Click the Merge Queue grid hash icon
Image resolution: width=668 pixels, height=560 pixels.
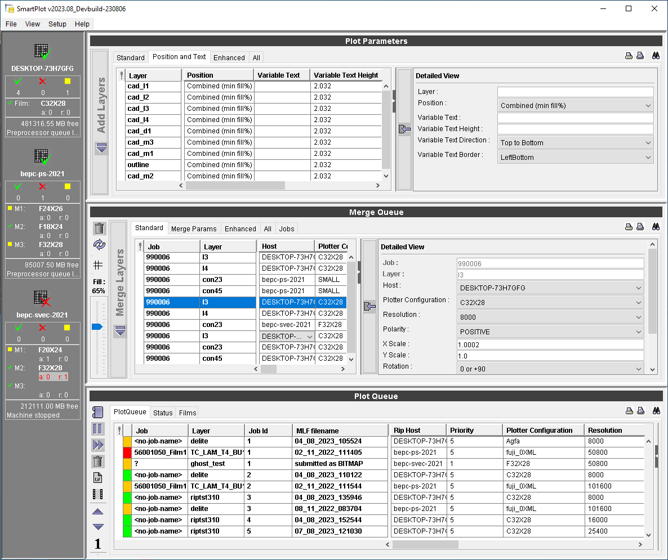(98, 265)
